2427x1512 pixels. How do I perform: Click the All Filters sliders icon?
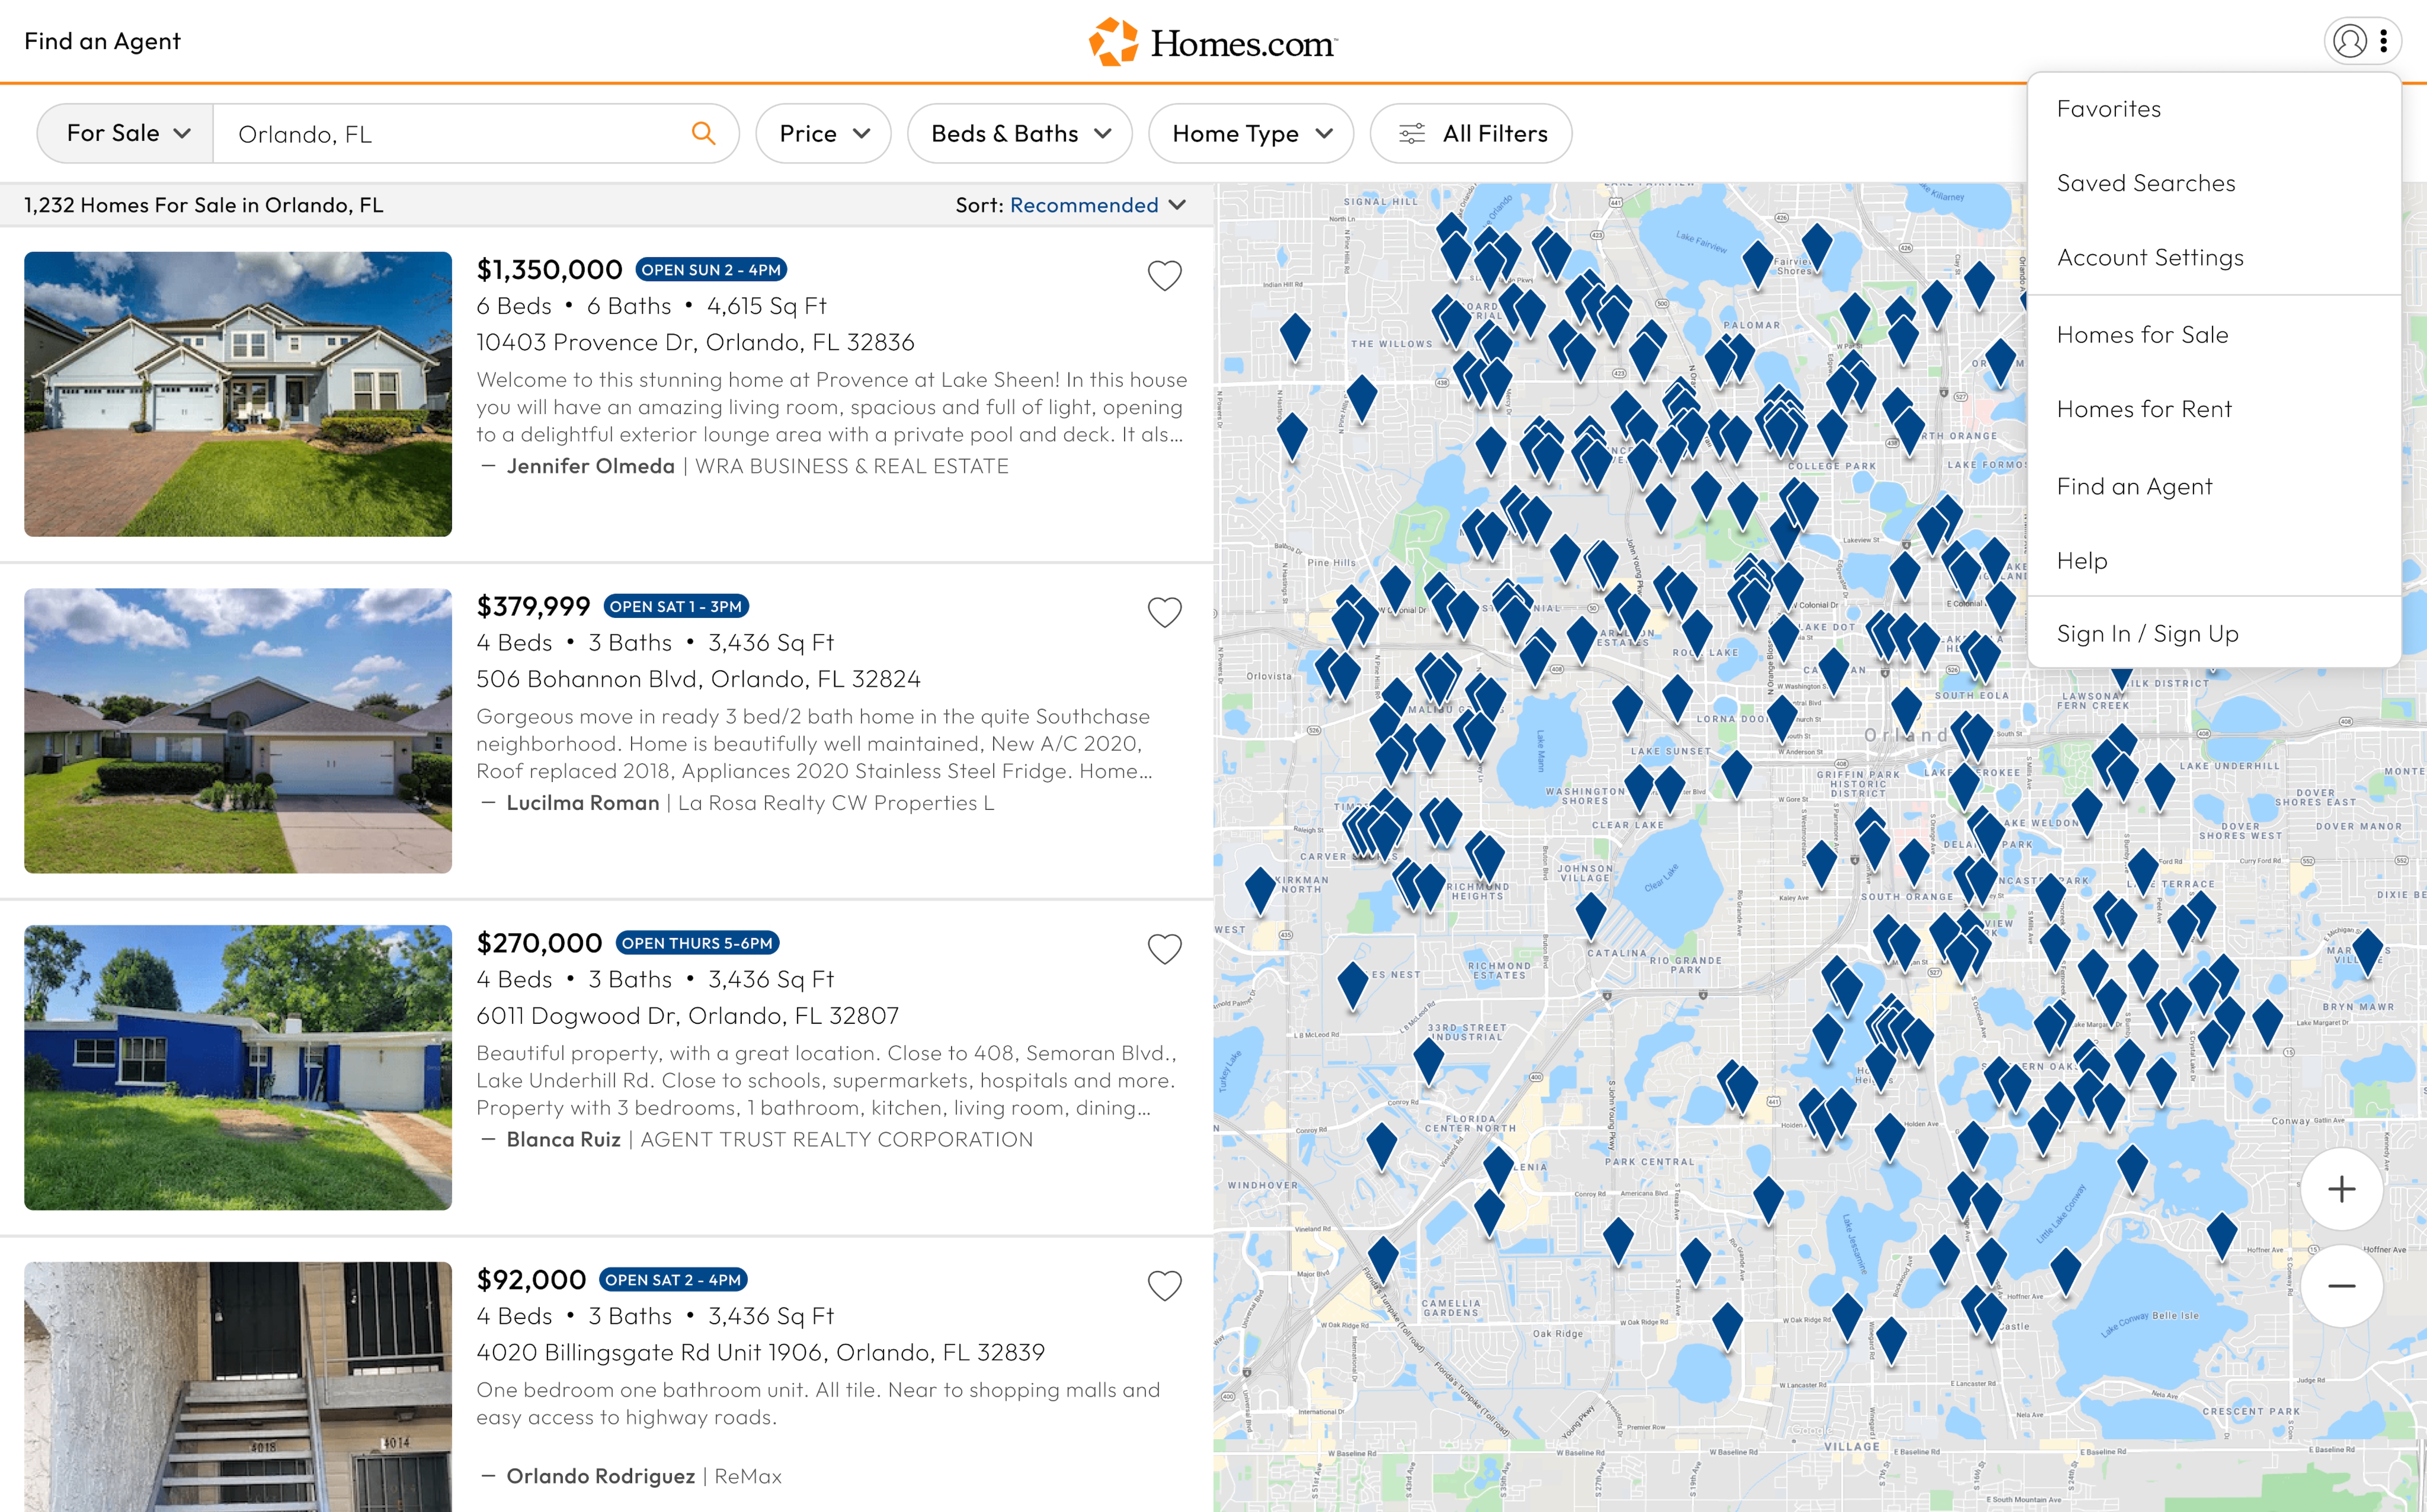click(x=1412, y=133)
